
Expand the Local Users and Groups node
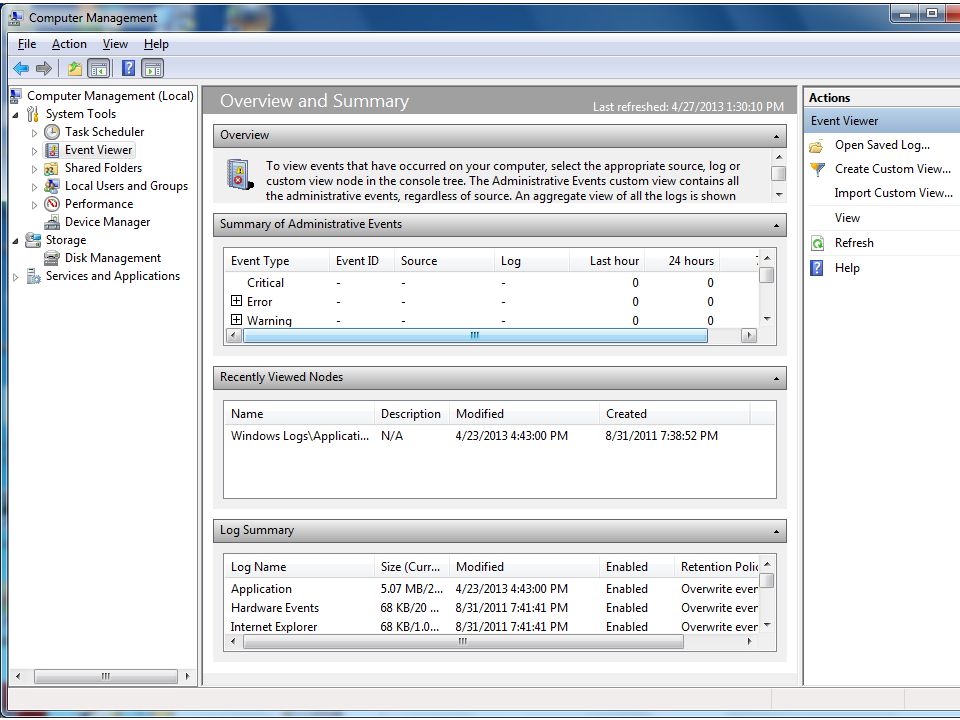coord(34,187)
